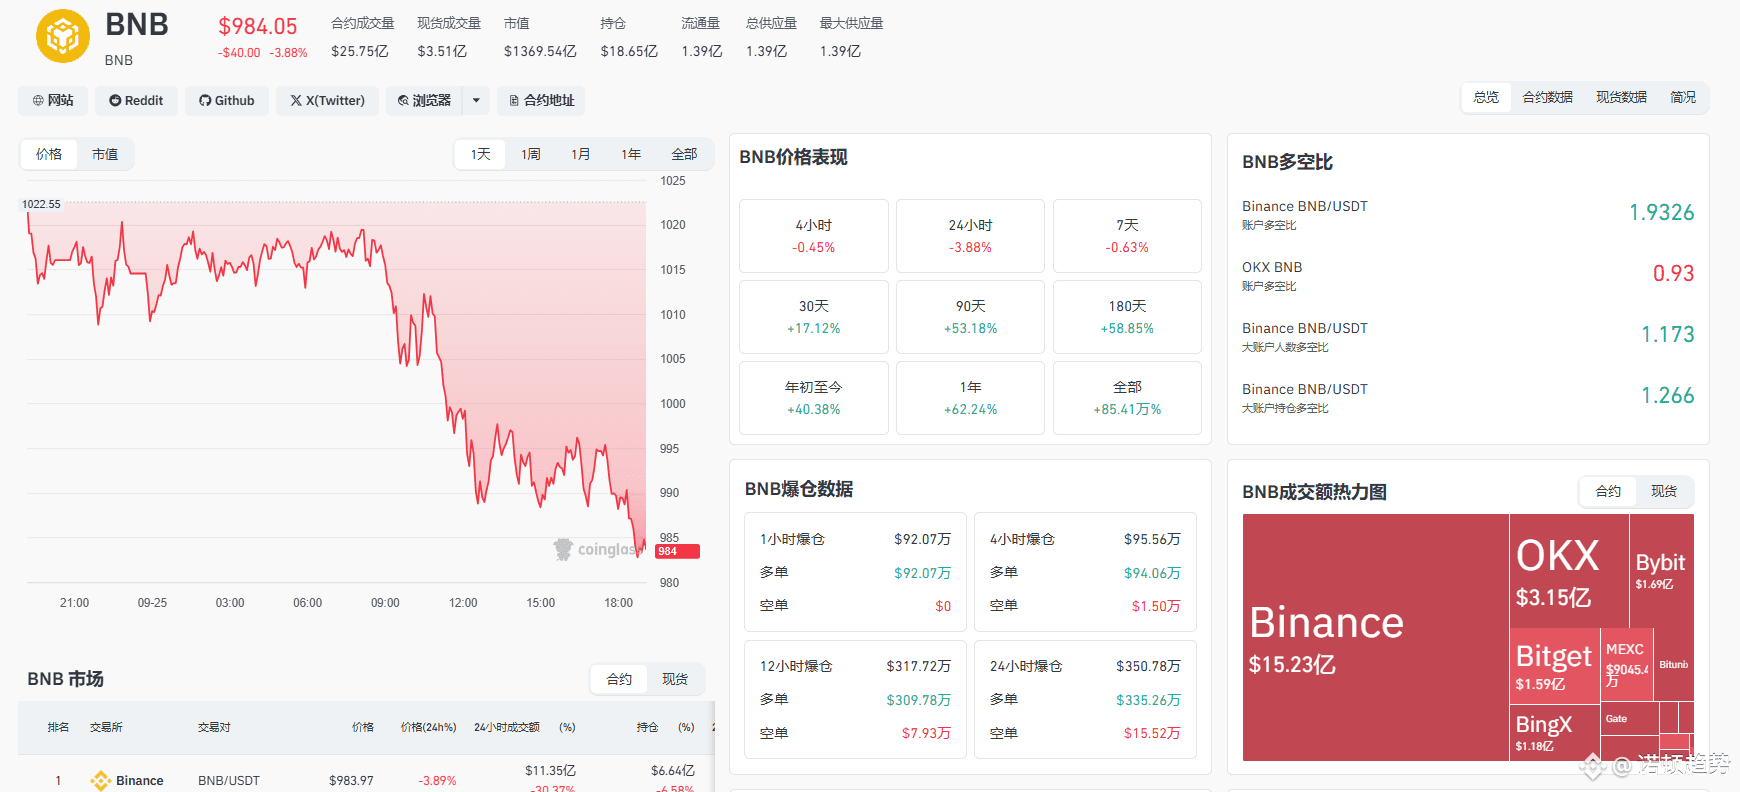The height and width of the screenshot is (792, 1740).
Task: Open the Github link button
Action: point(227,101)
